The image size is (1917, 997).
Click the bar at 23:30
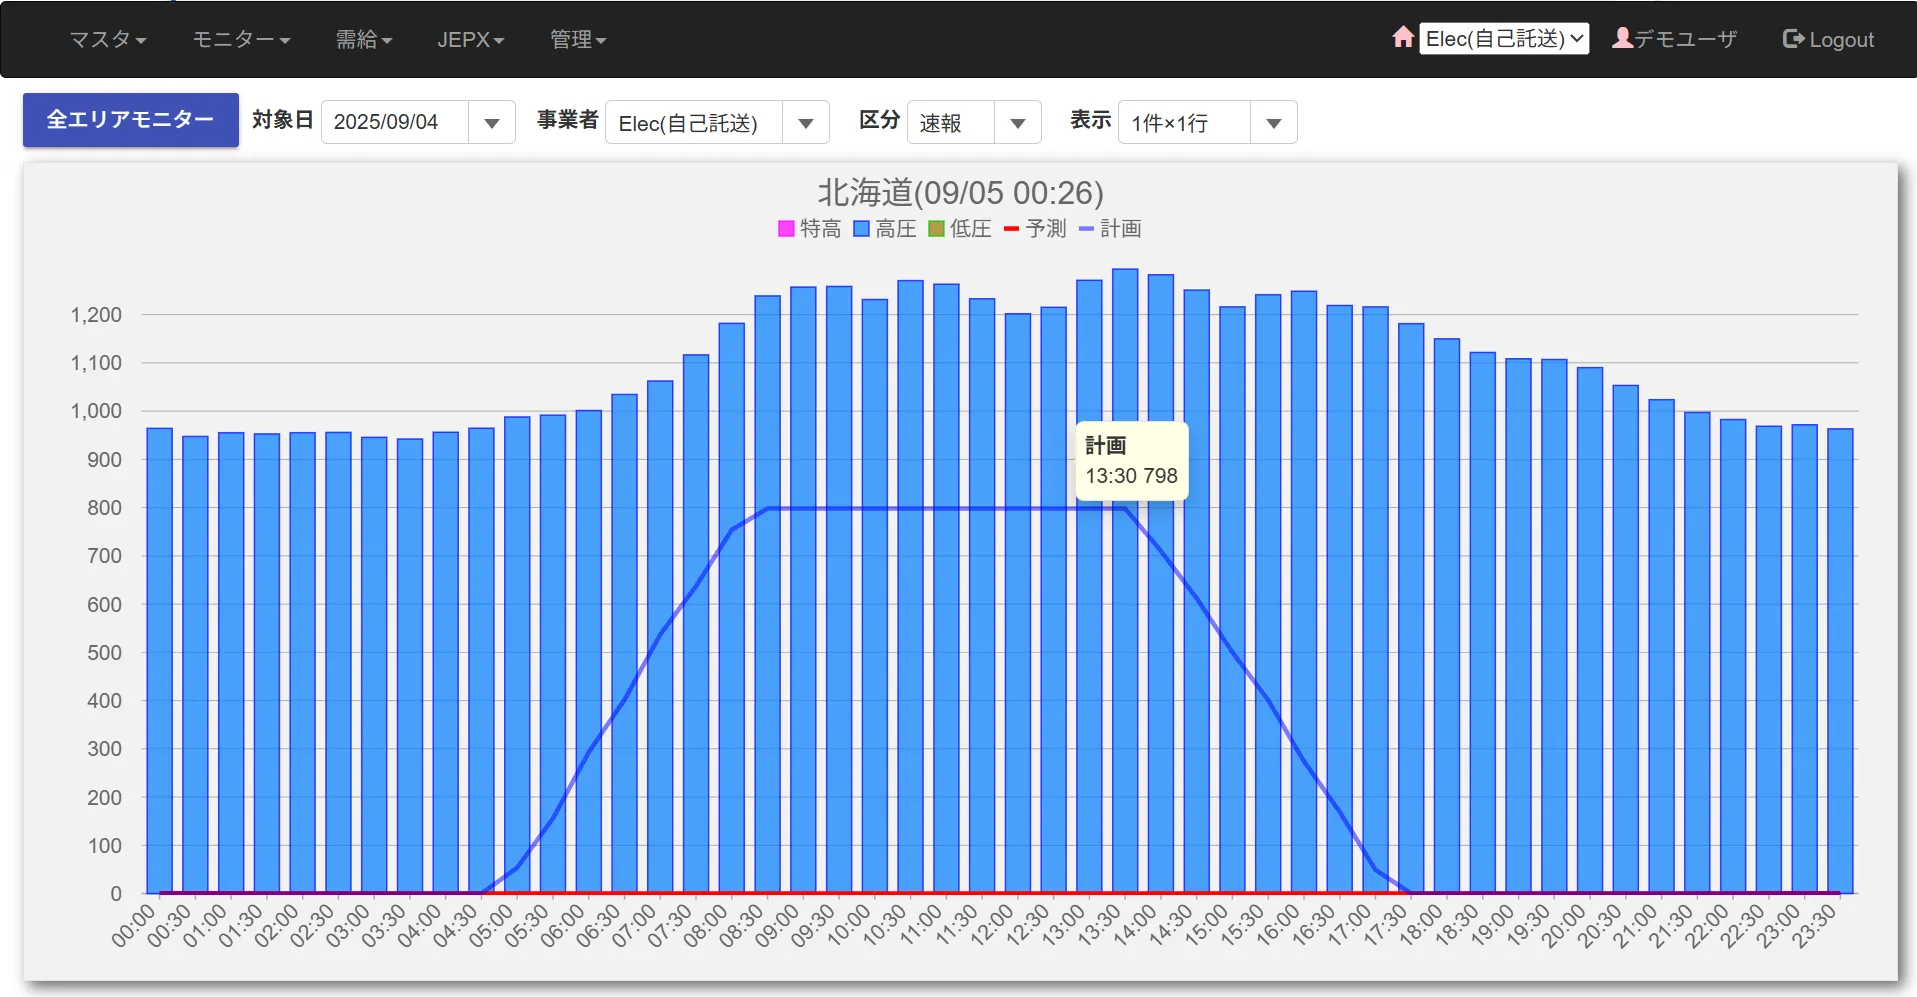click(x=1840, y=660)
